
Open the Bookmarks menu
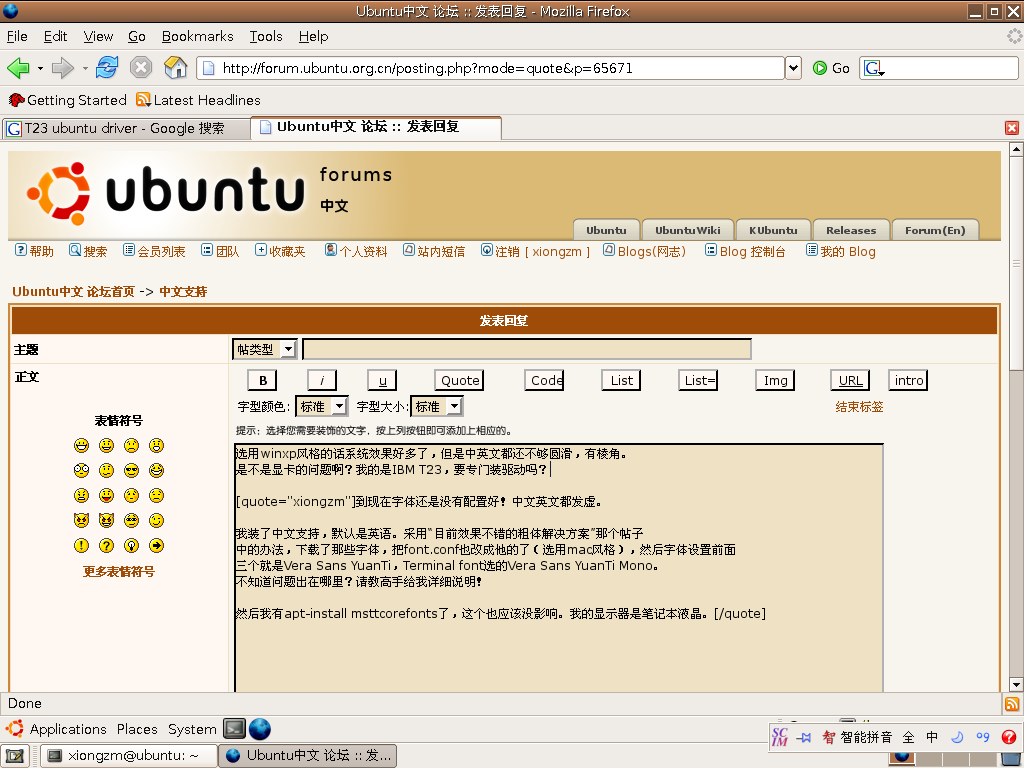(197, 37)
